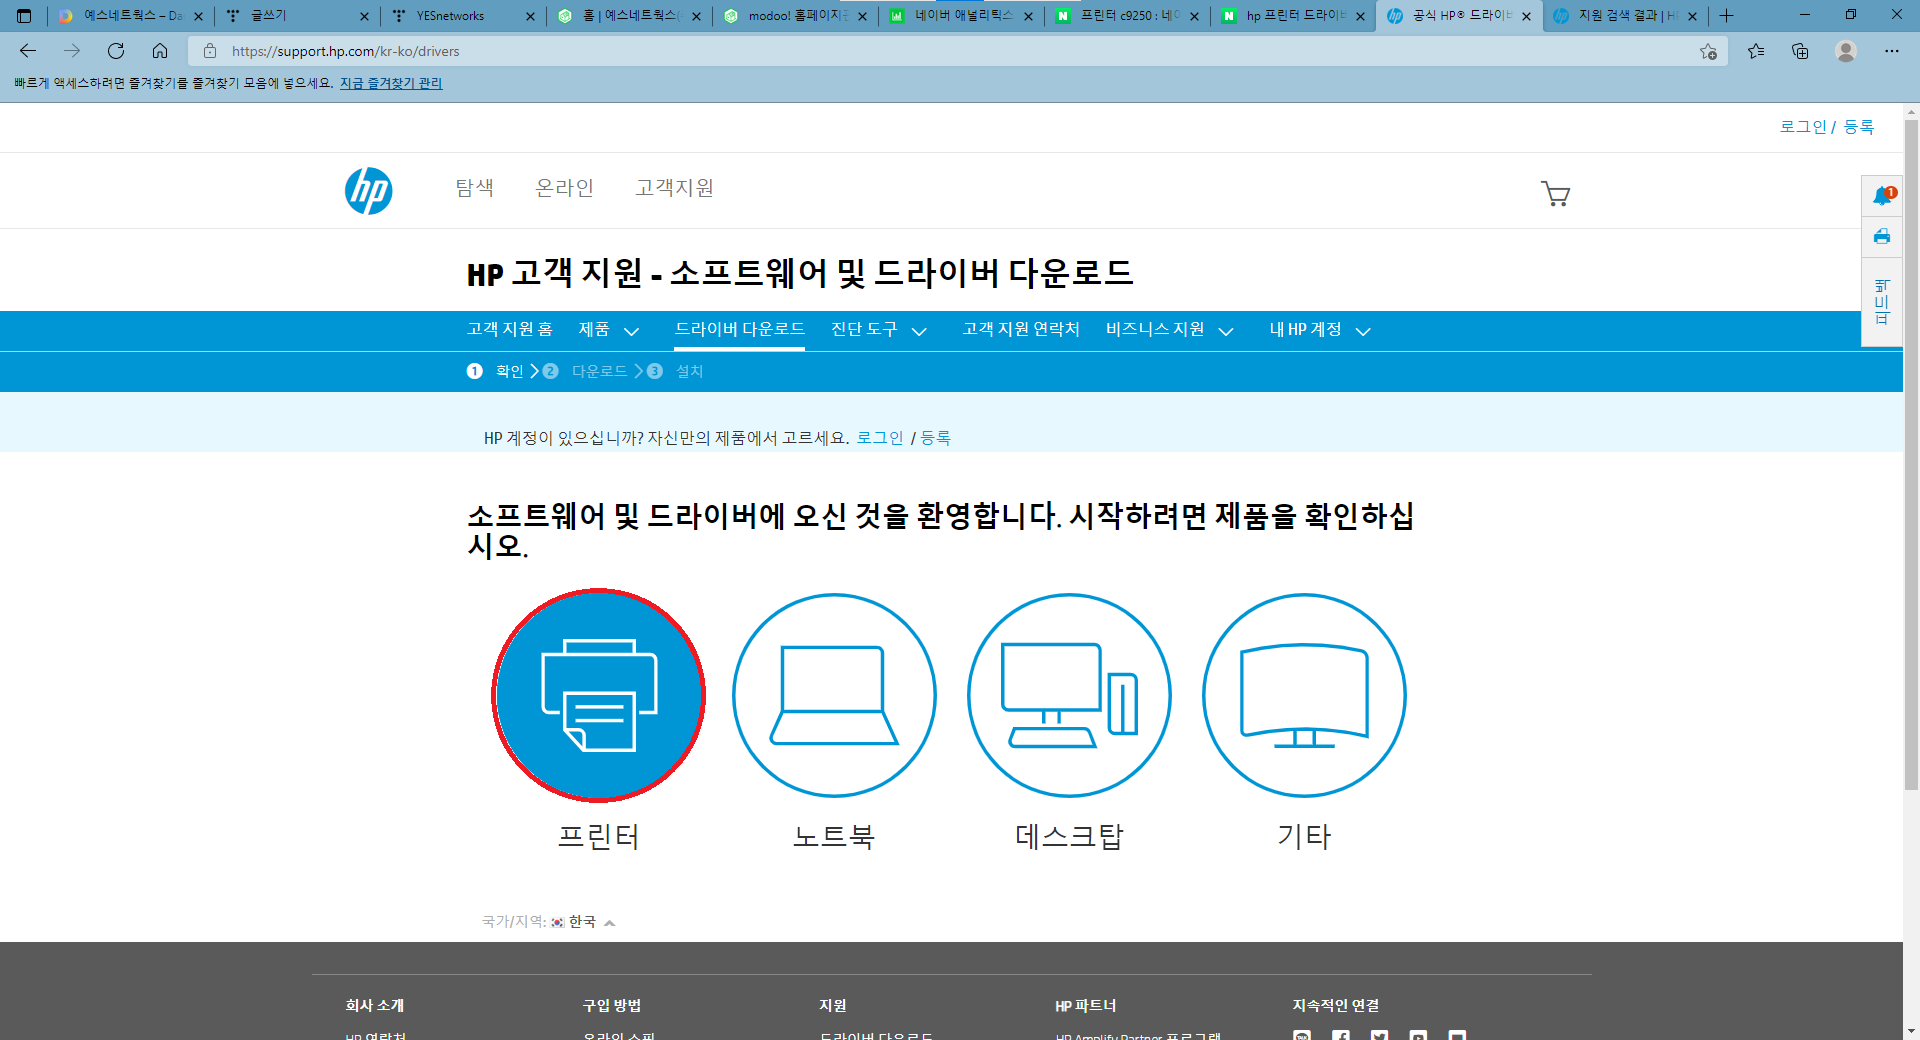The width and height of the screenshot is (1920, 1040).
Task: Click step 3 설치 in the progress bar
Action: pos(676,371)
